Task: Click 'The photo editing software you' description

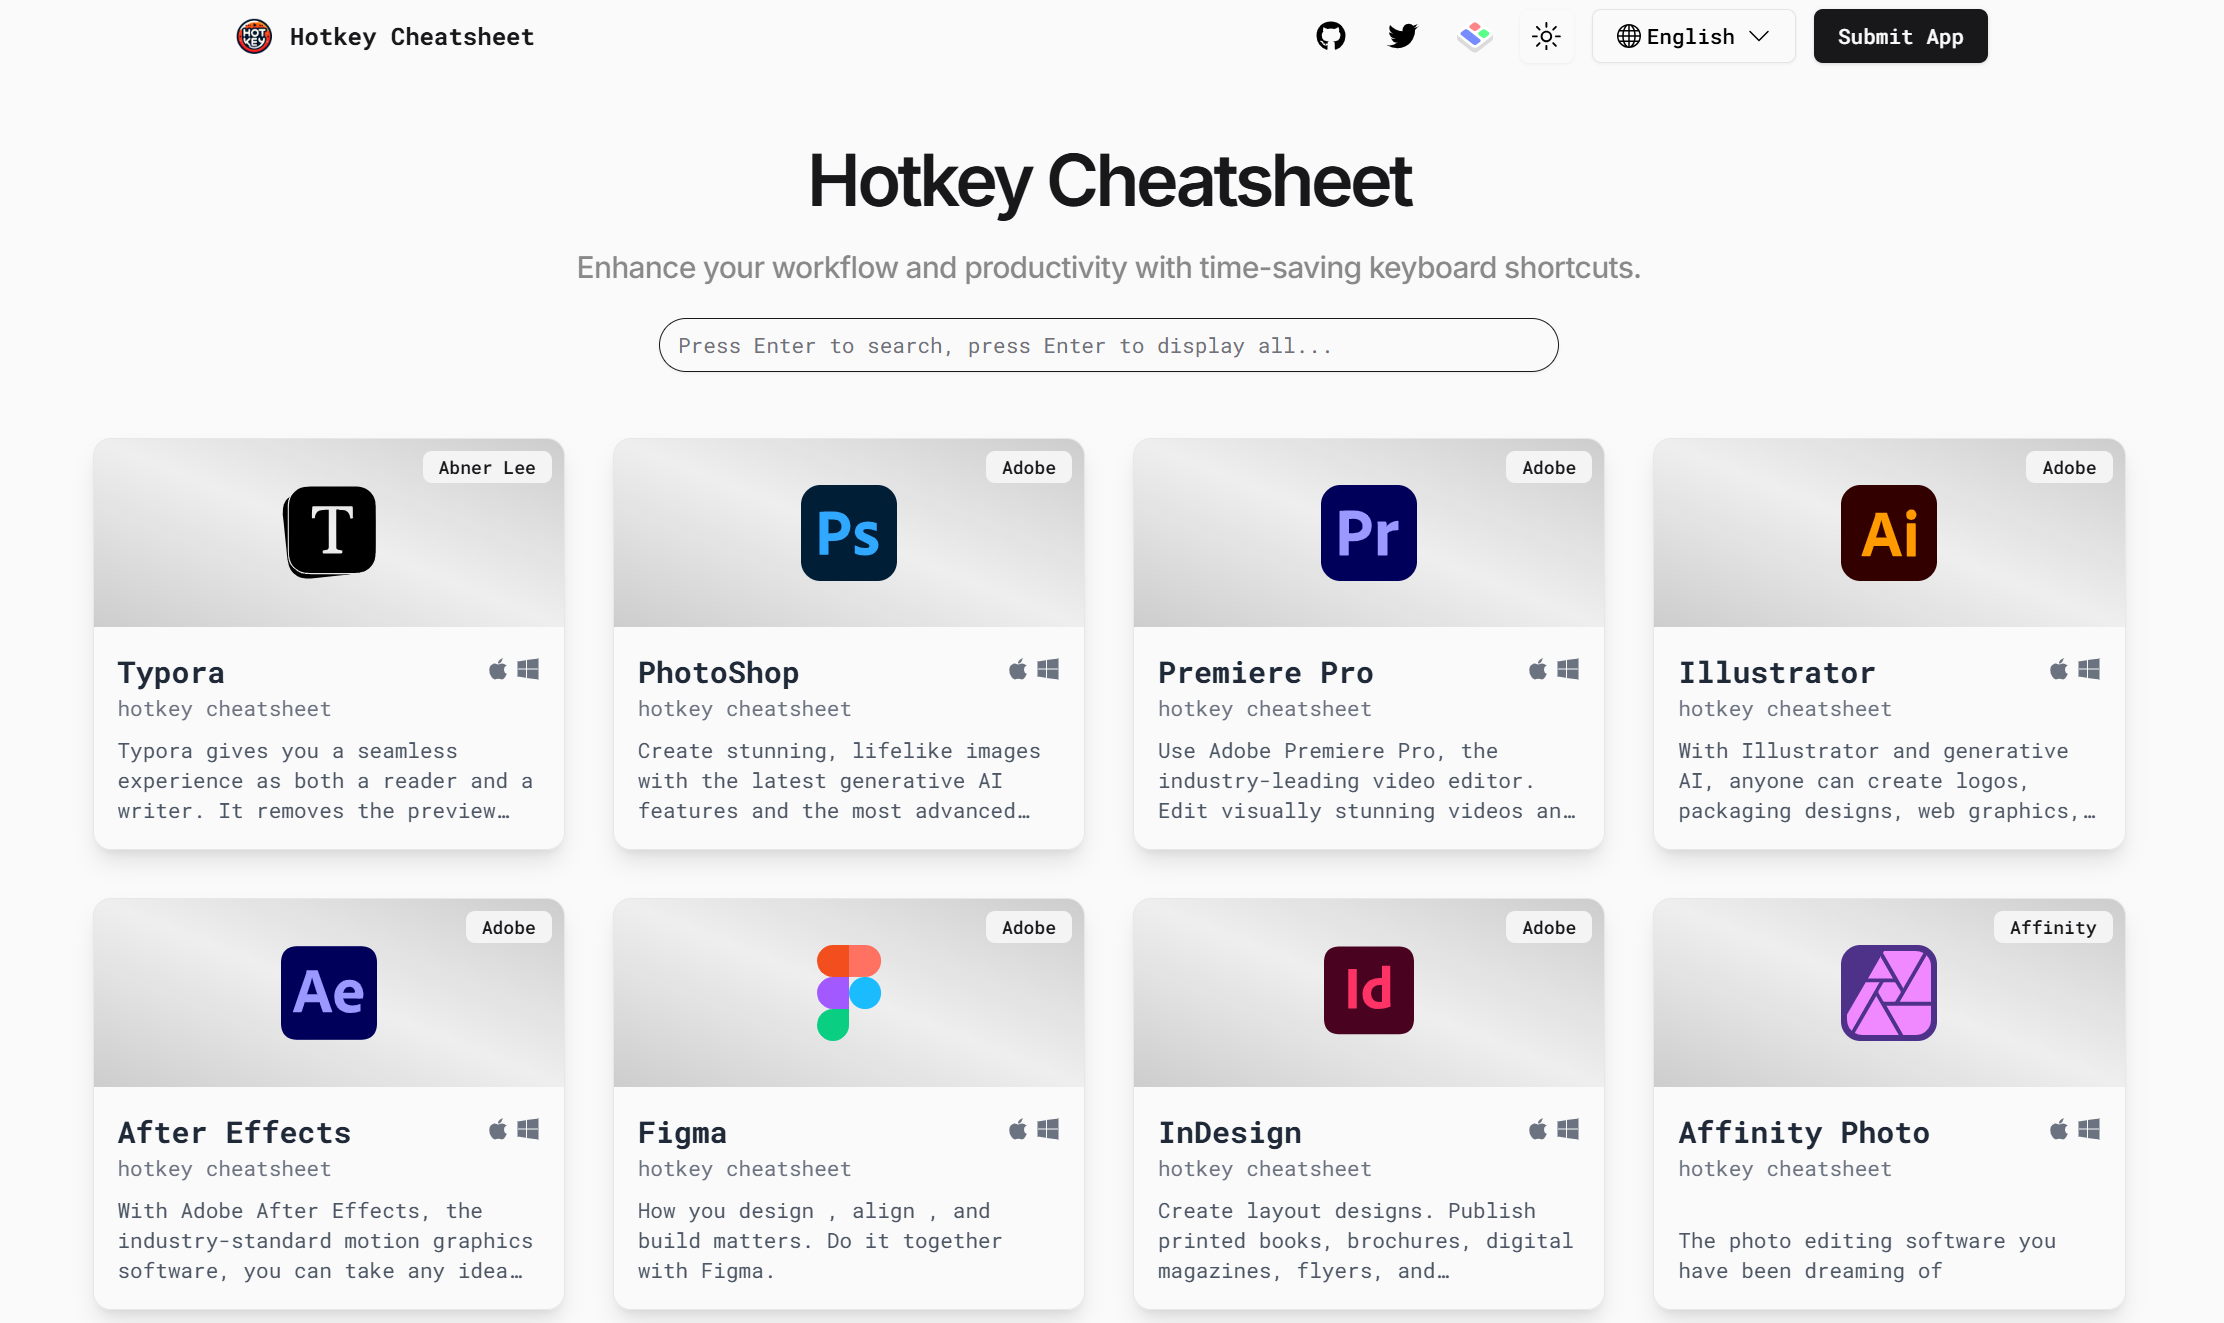Action: 1867,1256
